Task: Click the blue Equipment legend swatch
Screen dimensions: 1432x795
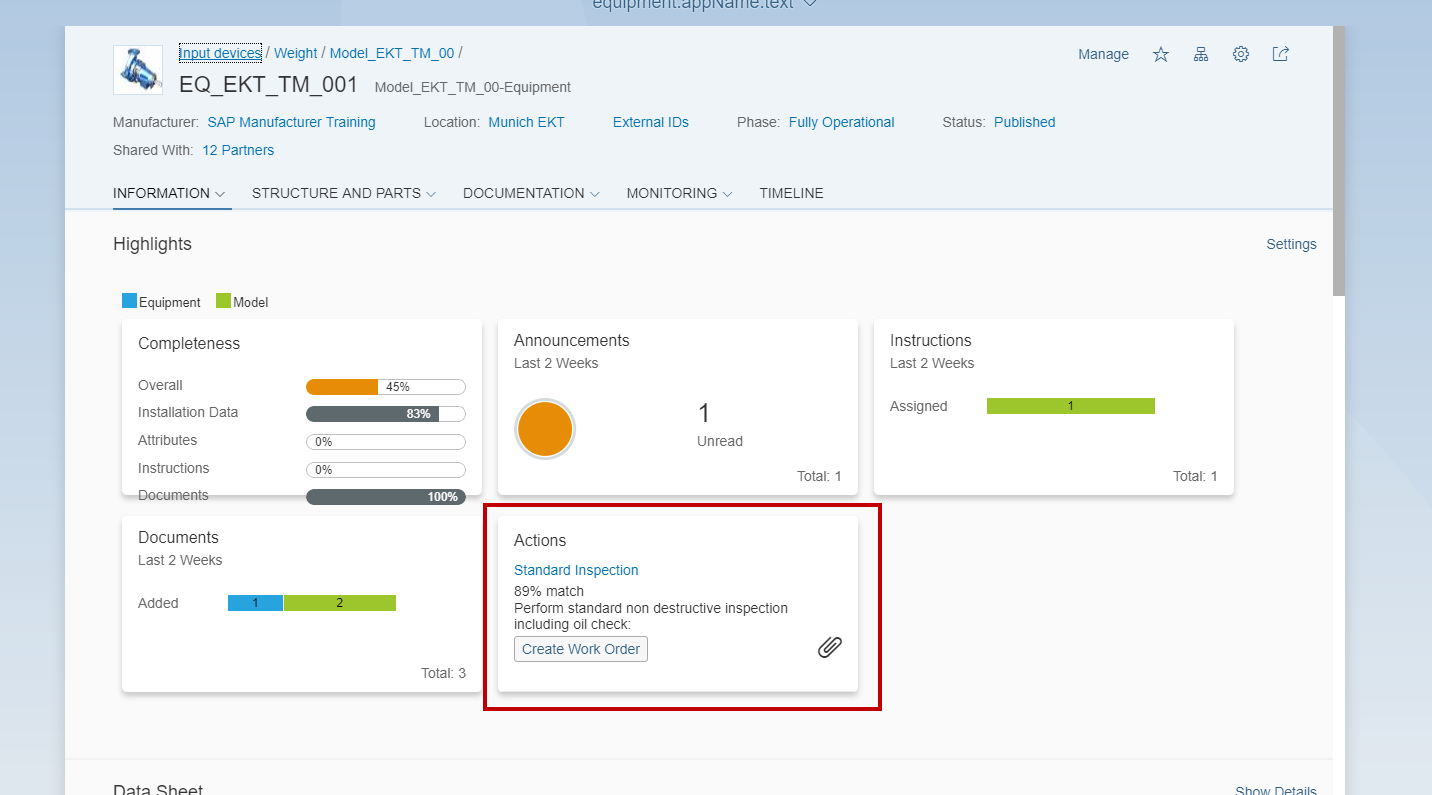Action: point(129,301)
